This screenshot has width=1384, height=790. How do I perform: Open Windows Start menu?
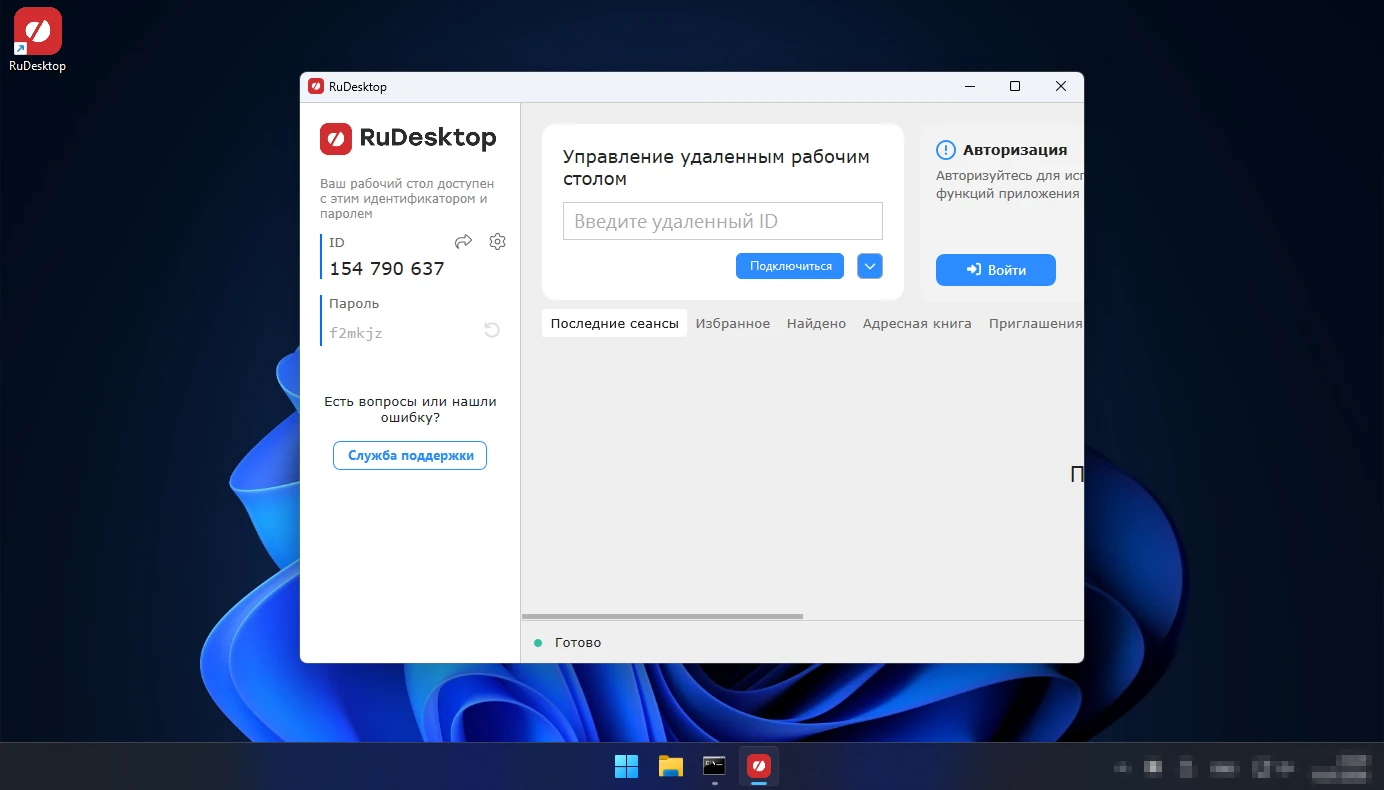[x=626, y=767]
